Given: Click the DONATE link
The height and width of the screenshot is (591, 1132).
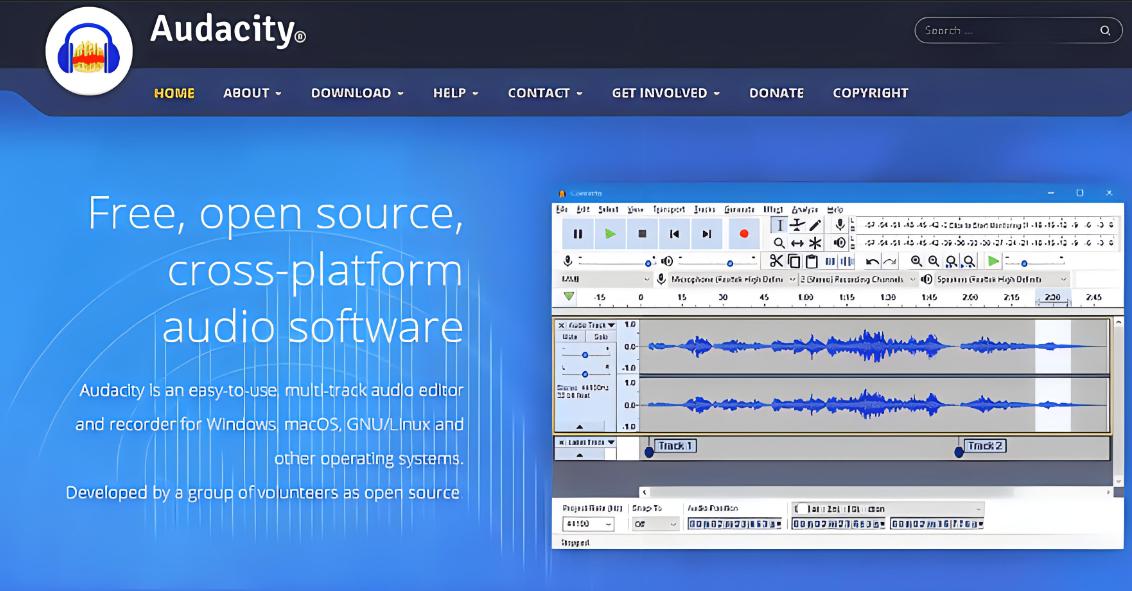Looking at the screenshot, I should (x=776, y=93).
